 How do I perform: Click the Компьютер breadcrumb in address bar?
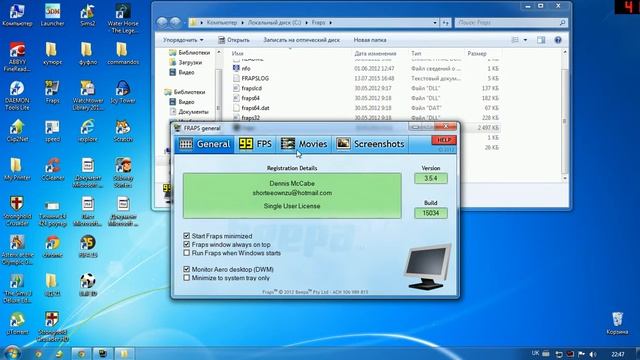click(222, 22)
